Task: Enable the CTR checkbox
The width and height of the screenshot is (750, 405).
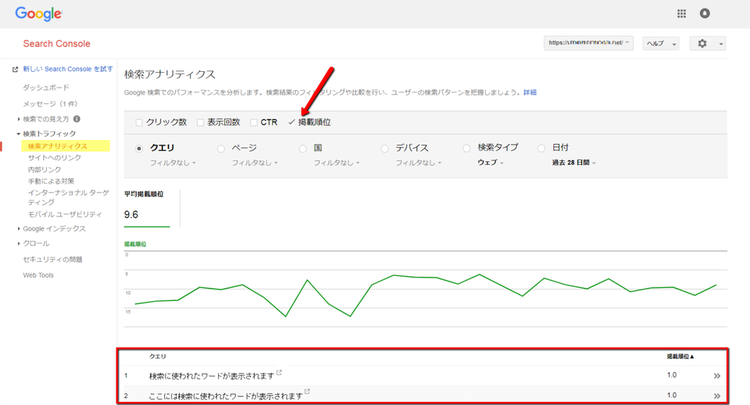Action: tap(254, 122)
